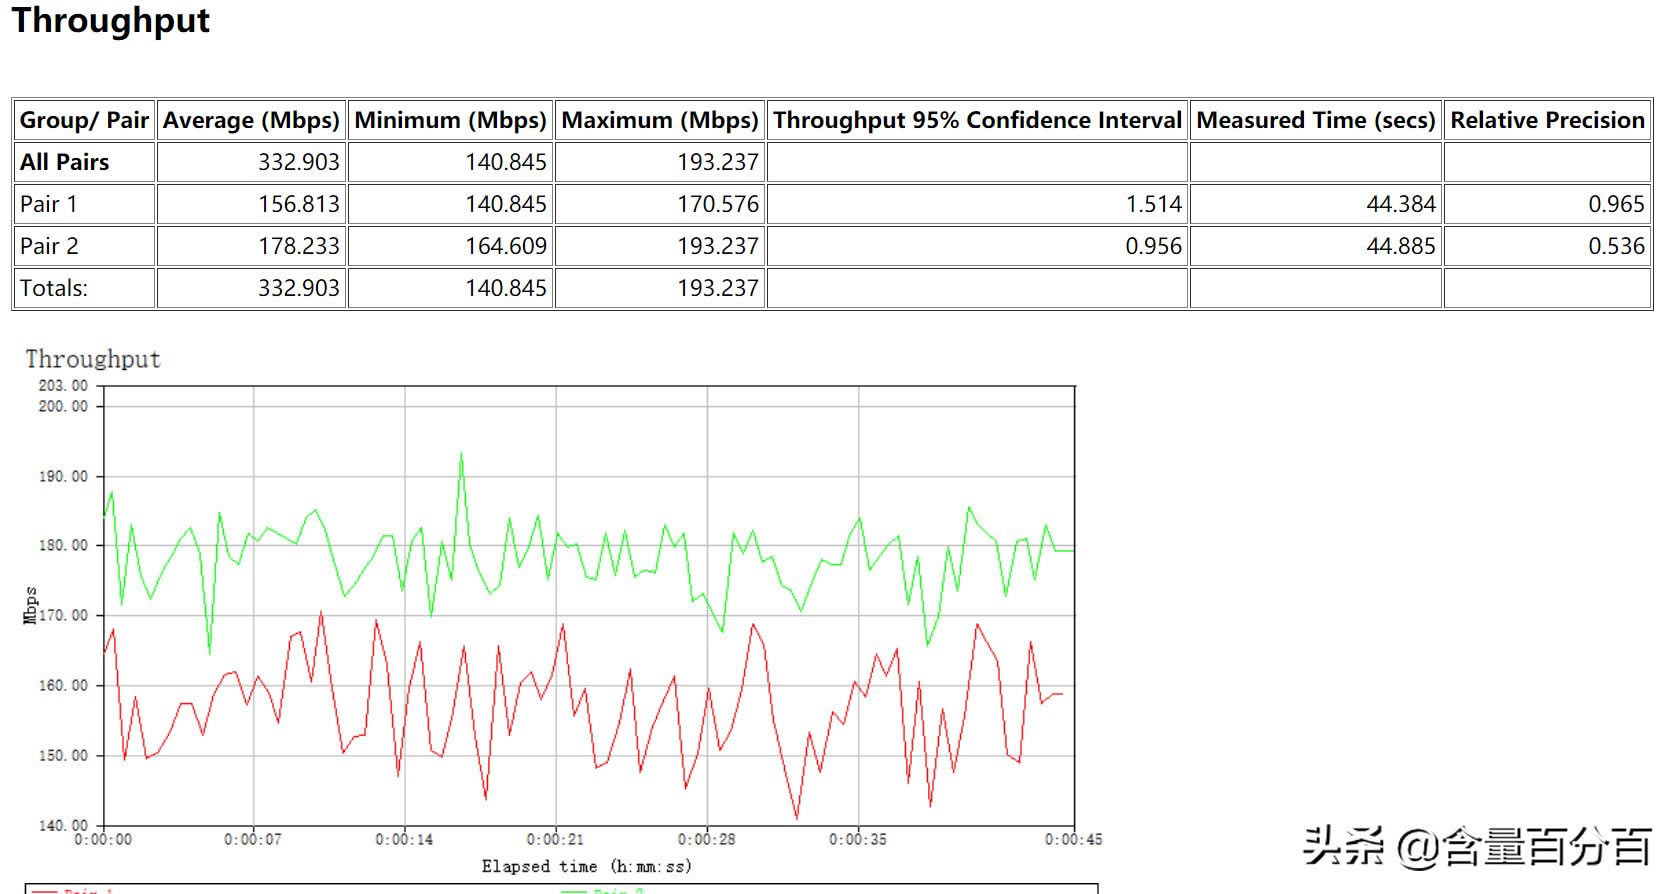Click the bold Throughput page heading

tap(110, 20)
